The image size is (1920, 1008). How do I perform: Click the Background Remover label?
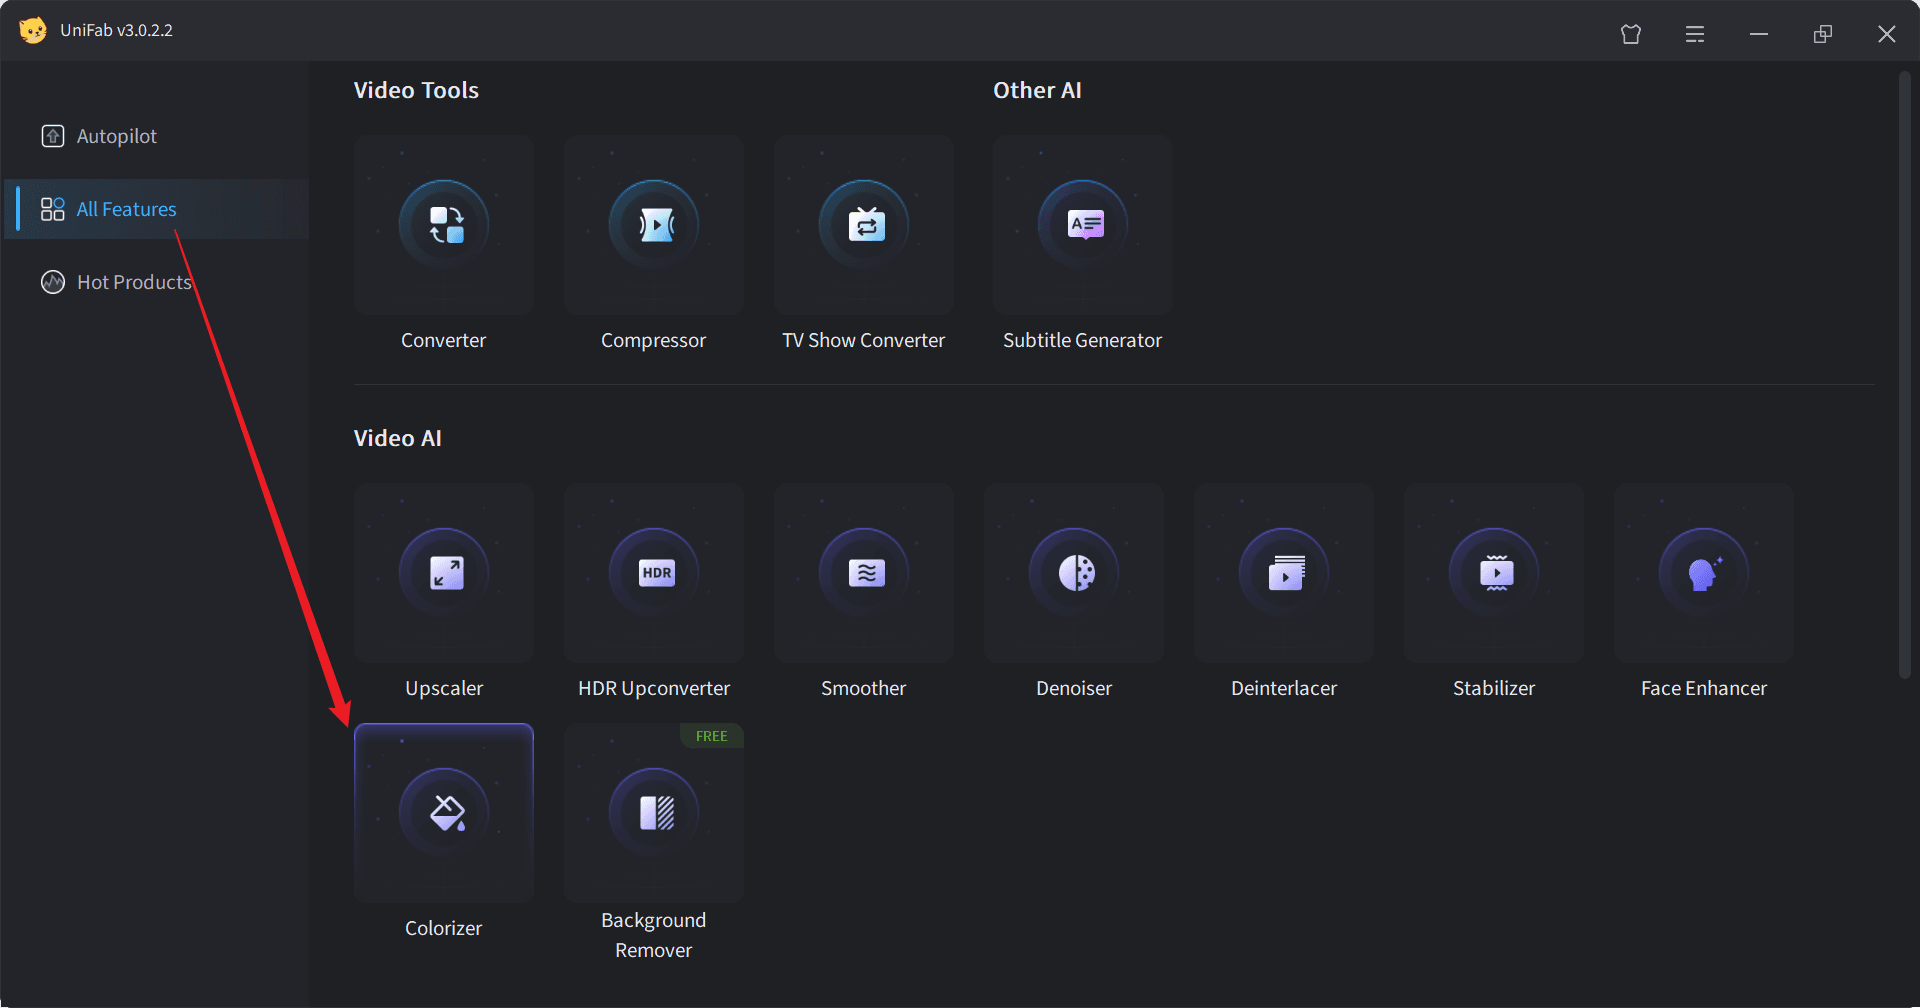[654, 935]
